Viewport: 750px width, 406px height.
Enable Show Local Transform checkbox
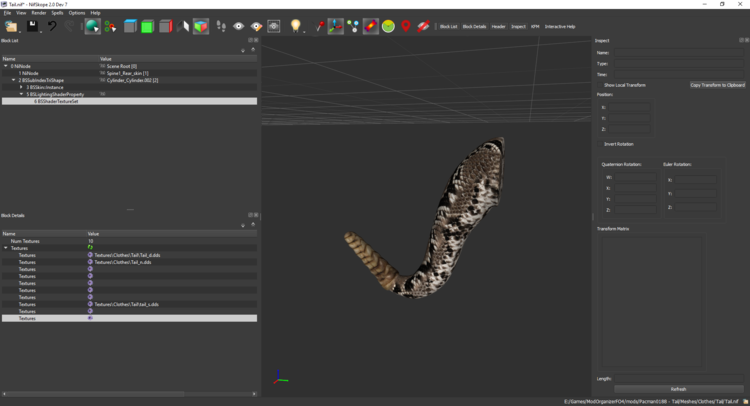600,85
